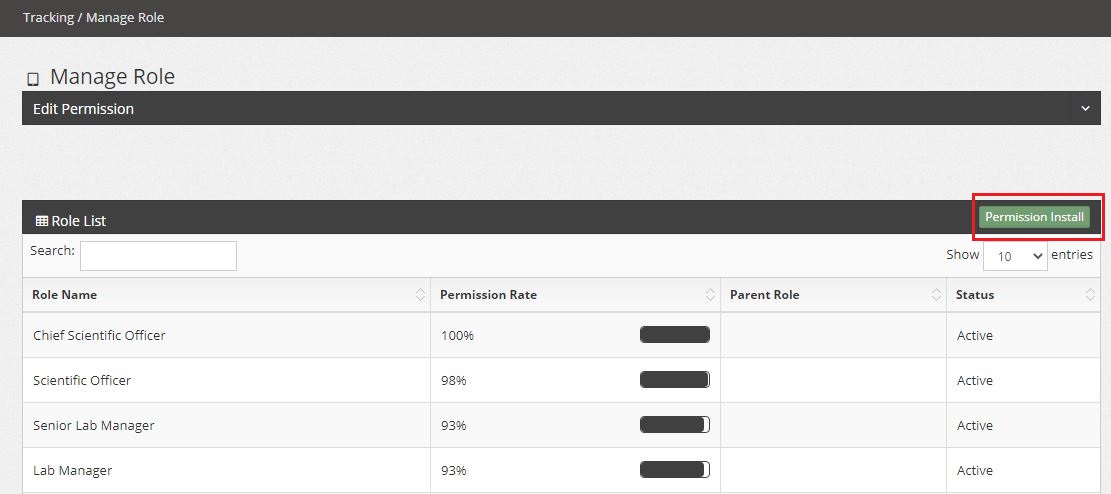
Task: Click the Permission Install button
Action: (1034, 217)
